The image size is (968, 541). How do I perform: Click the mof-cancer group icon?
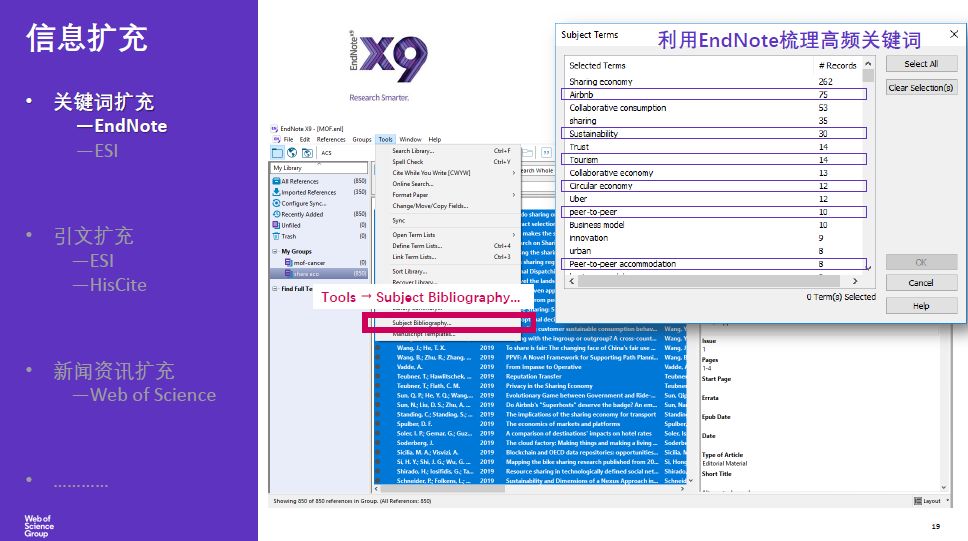pyautogui.click(x=288, y=262)
